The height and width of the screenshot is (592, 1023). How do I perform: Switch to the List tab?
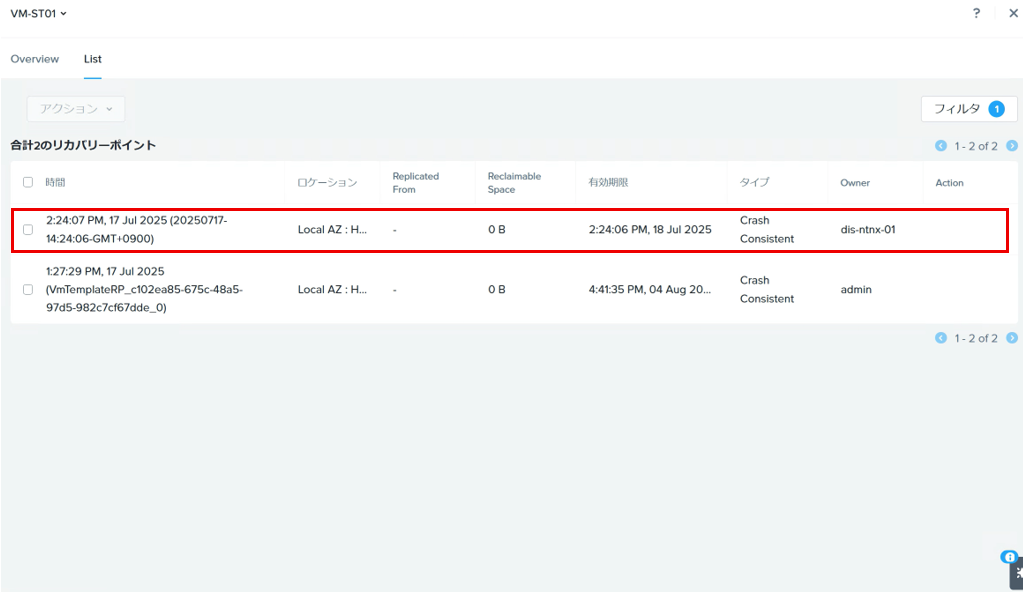[x=93, y=59]
